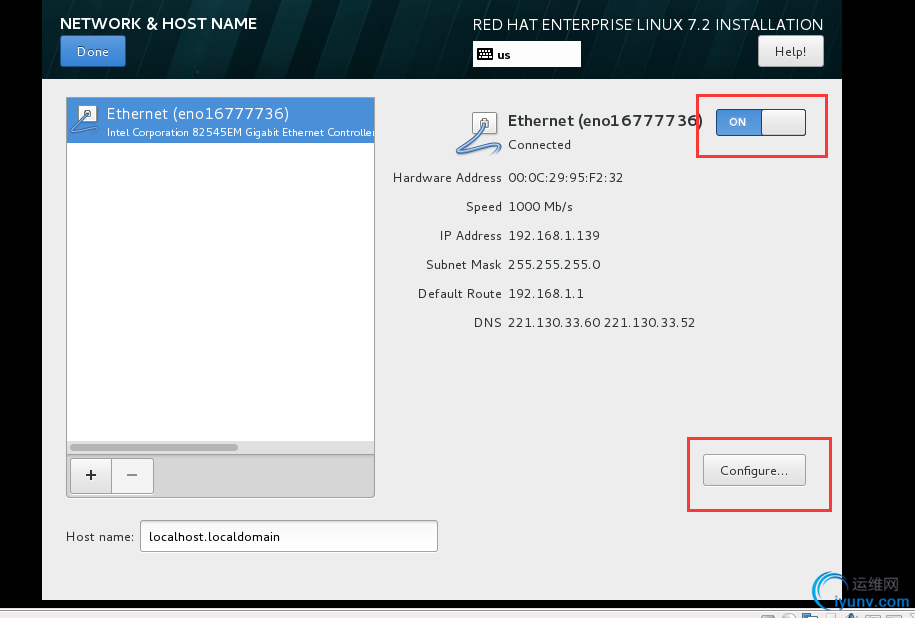The height and width of the screenshot is (618, 915).
Task: Toggle the Ethernet connection ON switch
Action: (761, 123)
